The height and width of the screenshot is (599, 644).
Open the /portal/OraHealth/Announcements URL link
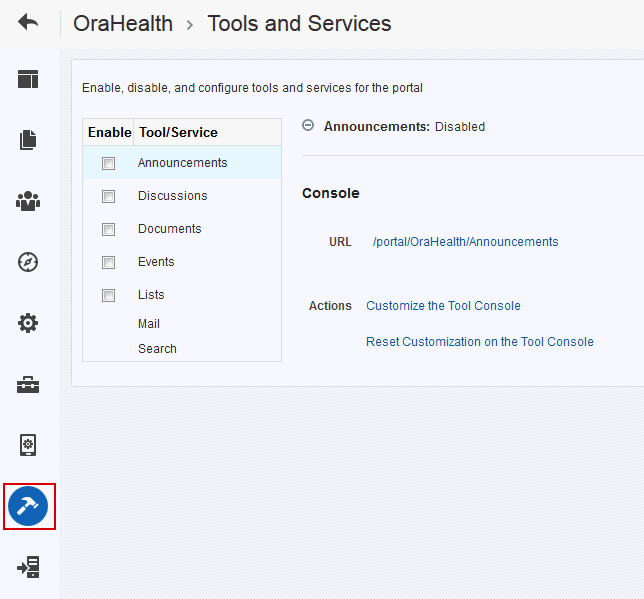[x=465, y=242]
